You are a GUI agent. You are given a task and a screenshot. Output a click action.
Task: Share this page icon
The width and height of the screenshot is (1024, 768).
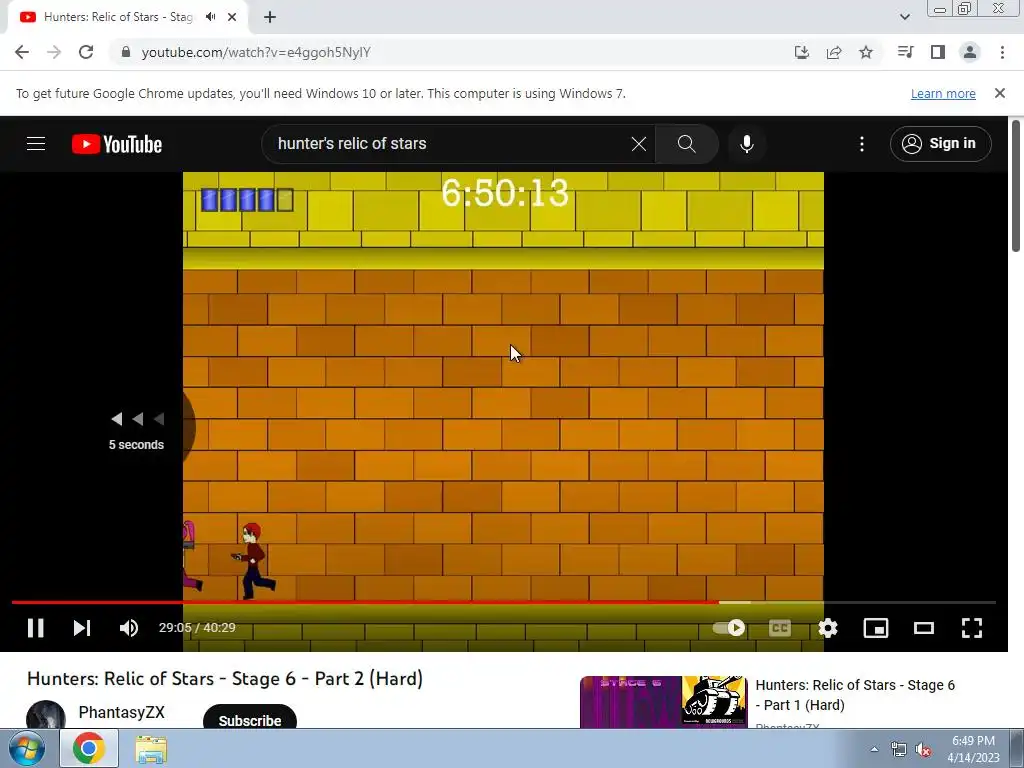point(834,52)
